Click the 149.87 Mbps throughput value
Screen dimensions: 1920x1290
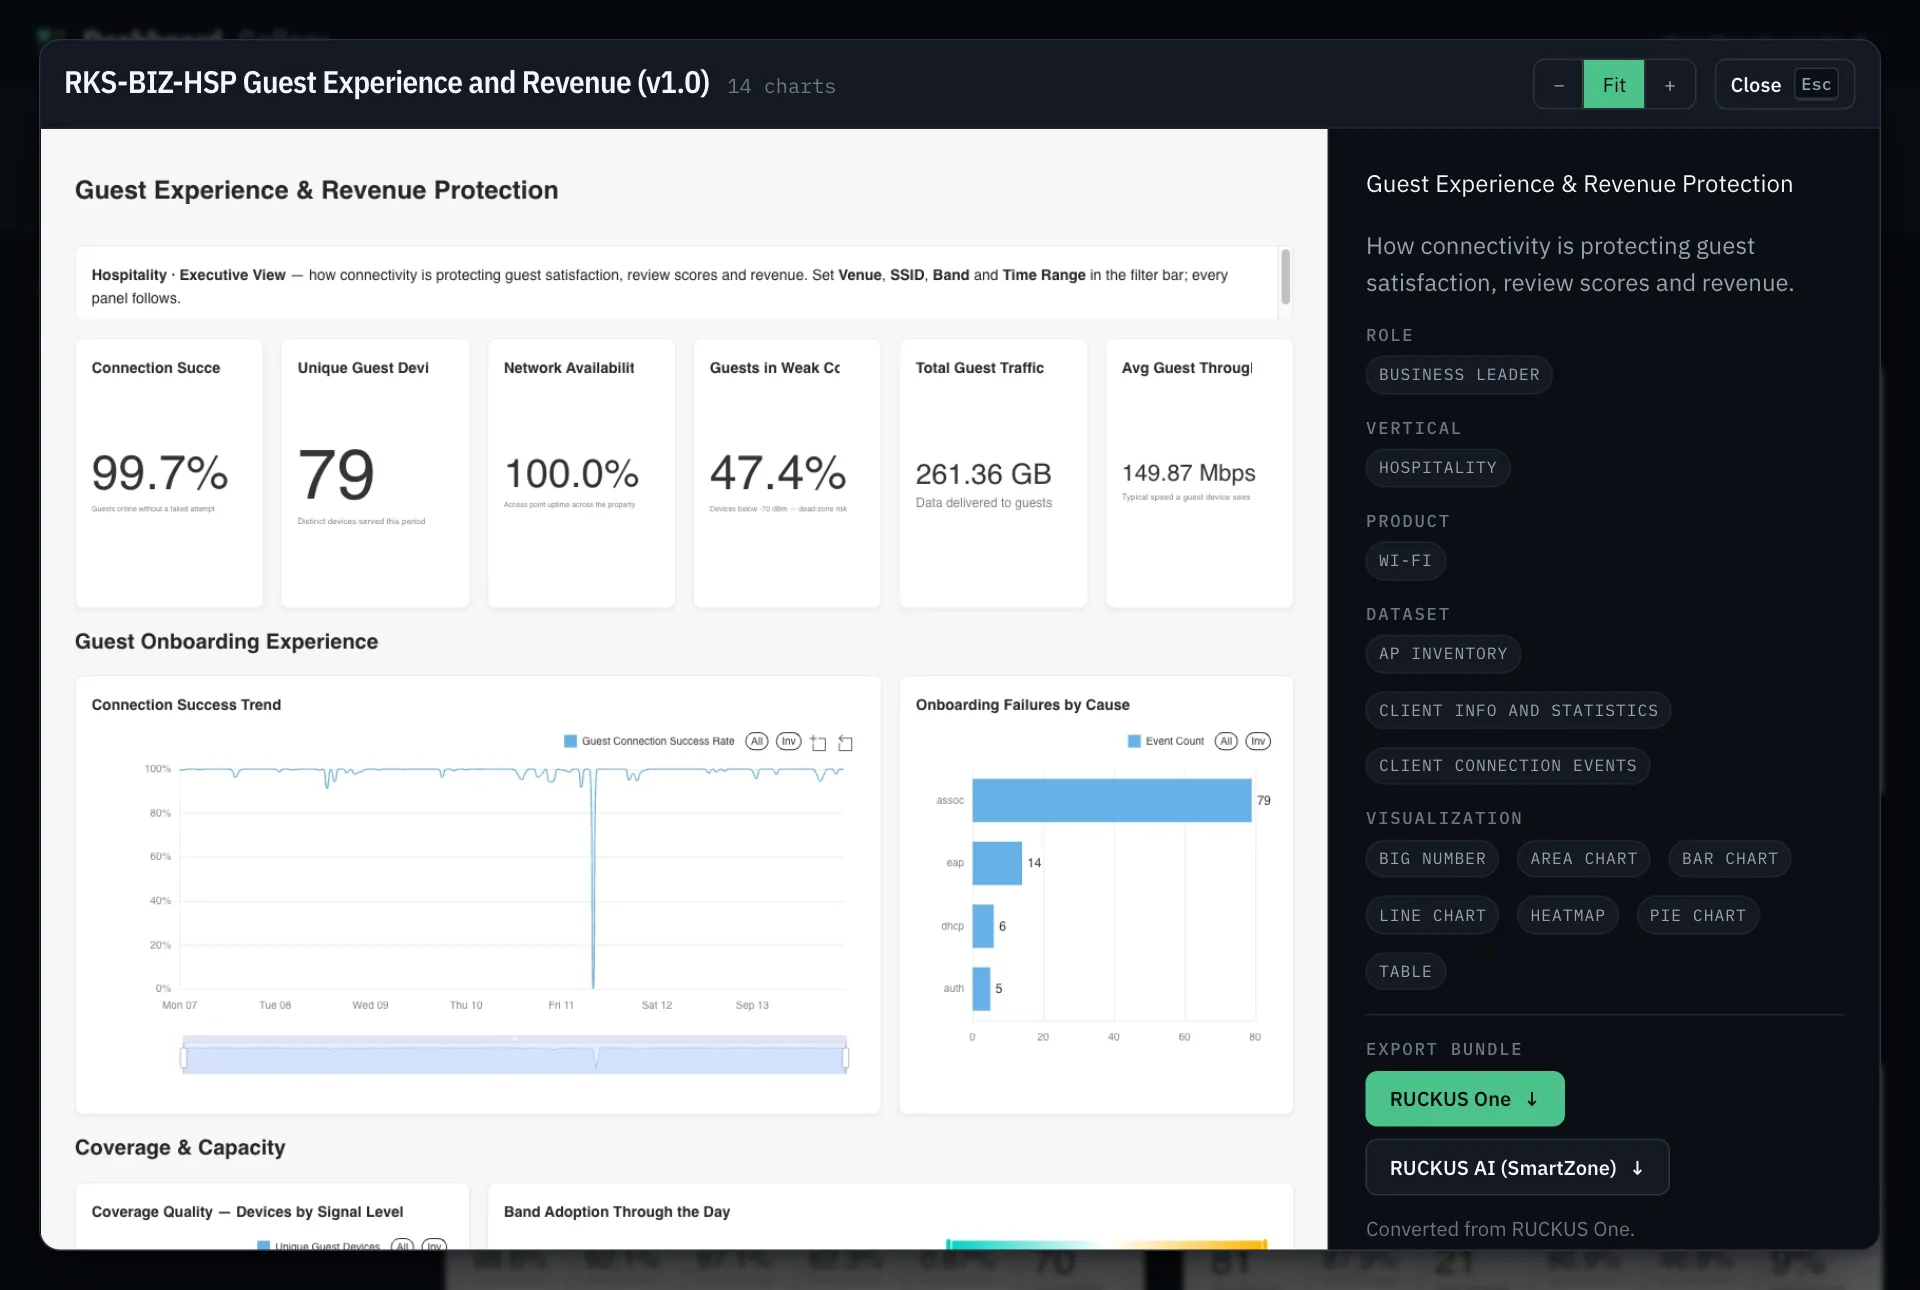coord(1188,473)
